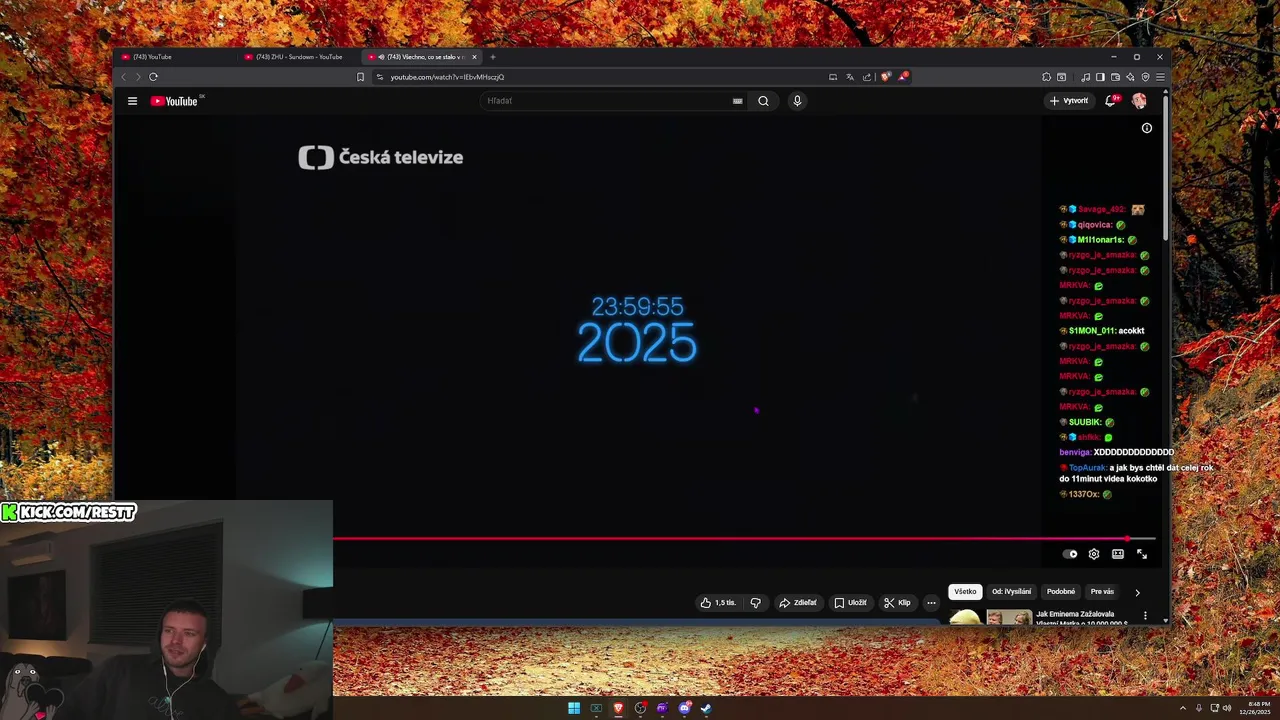Open Discord from the taskbar
The image size is (1280, 720).
point(684,708)
